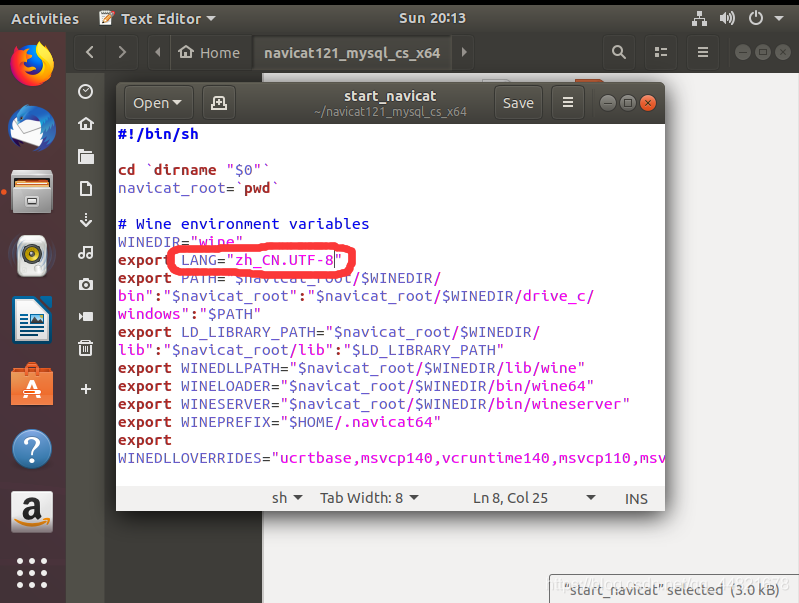Click the new document icon in Text Editor
Screen dimensions: 799x603
coord(219,103)
